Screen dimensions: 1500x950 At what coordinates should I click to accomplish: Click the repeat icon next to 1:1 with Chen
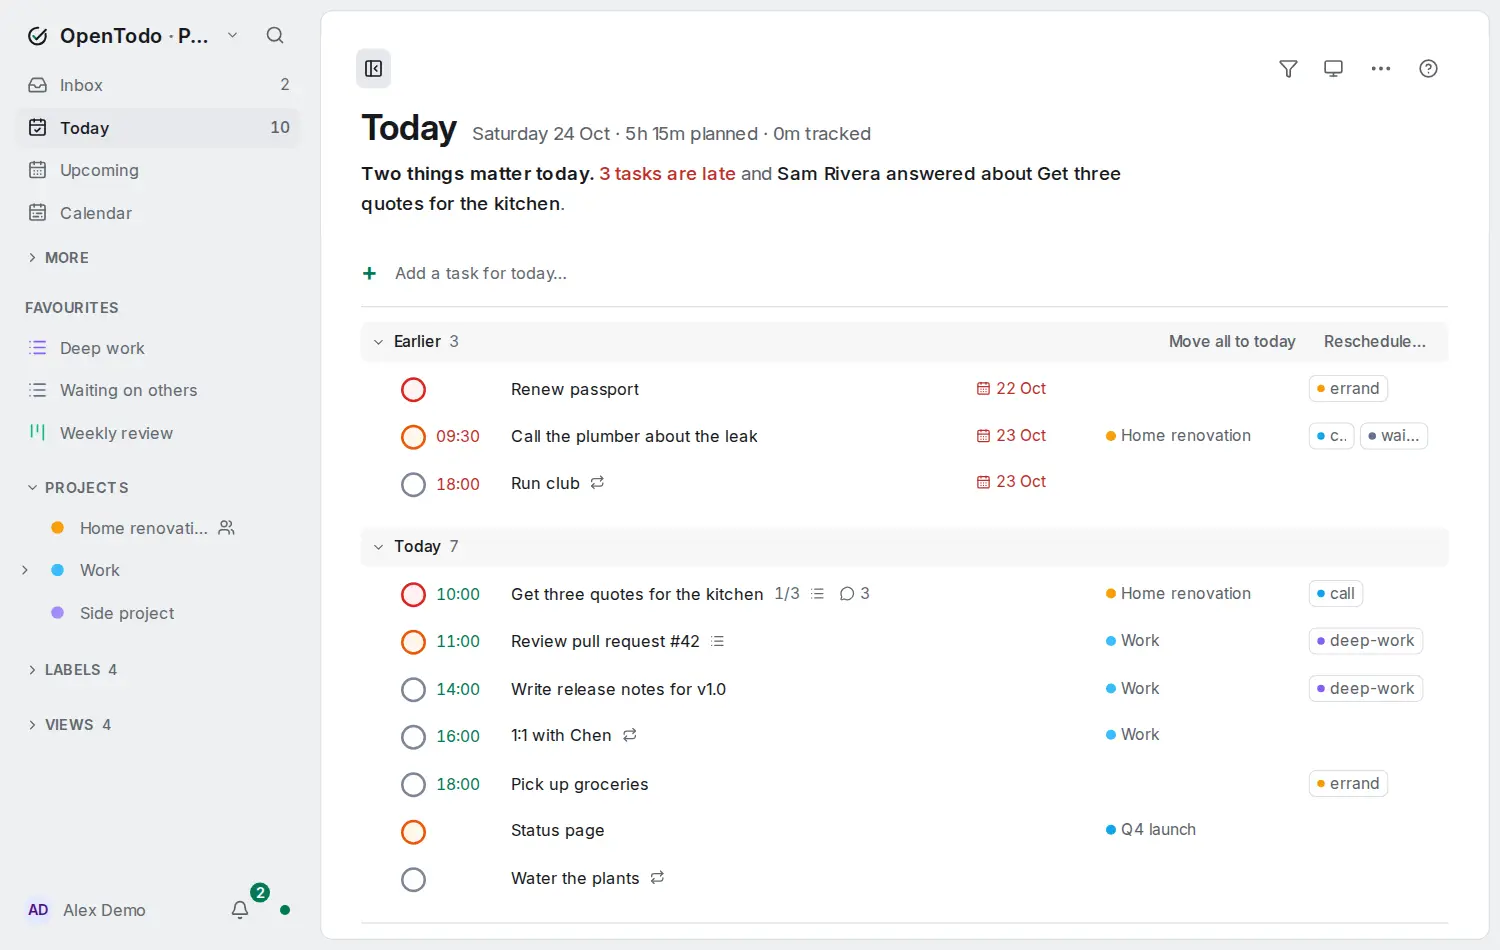[630, 736]
